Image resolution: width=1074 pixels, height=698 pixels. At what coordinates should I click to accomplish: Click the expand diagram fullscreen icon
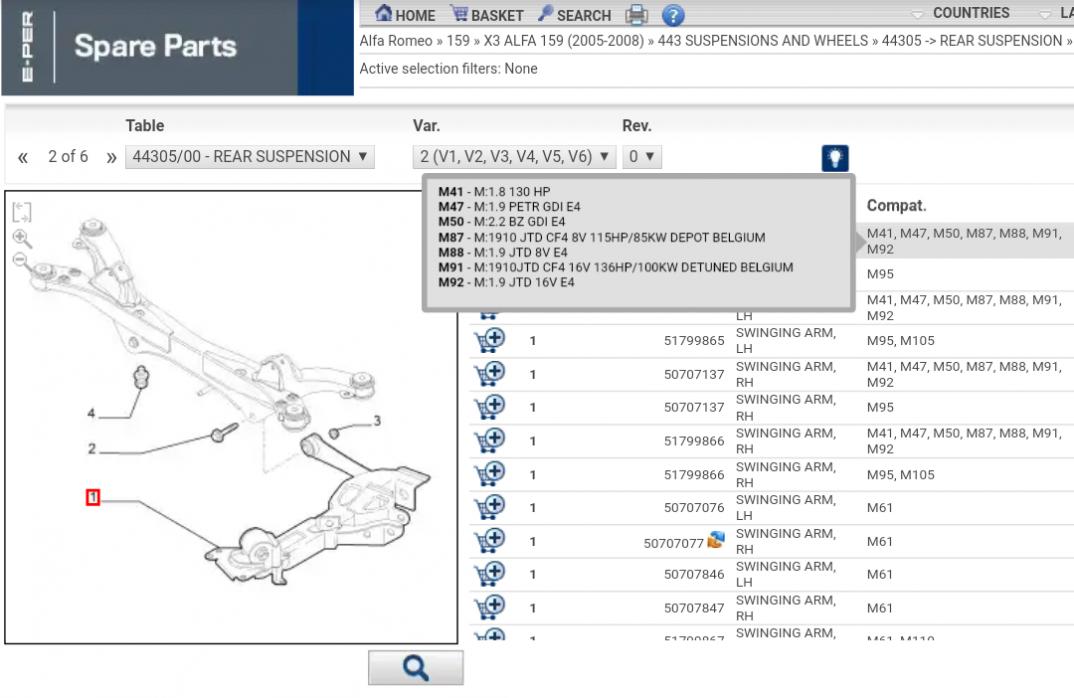pyautogui.click(x=22, y=212)
